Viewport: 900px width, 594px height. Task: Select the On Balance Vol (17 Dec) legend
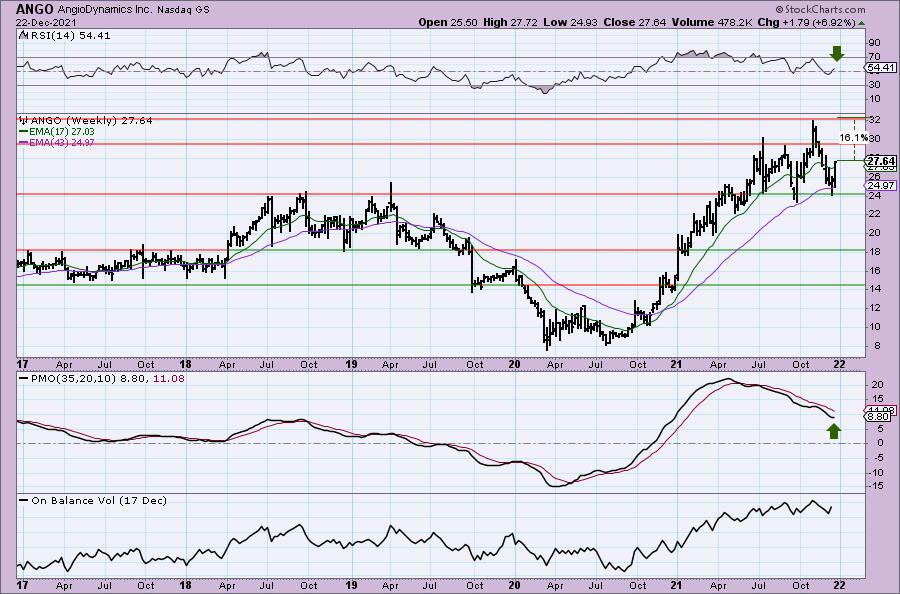coord(99,500)
